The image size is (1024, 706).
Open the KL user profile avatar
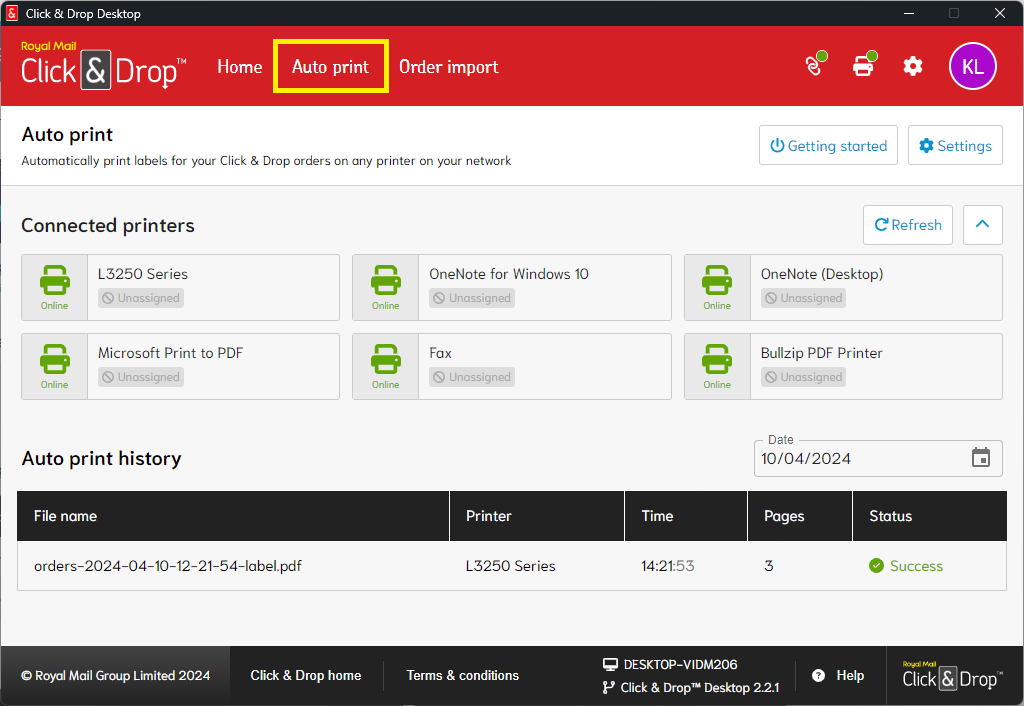coord(972,66)
